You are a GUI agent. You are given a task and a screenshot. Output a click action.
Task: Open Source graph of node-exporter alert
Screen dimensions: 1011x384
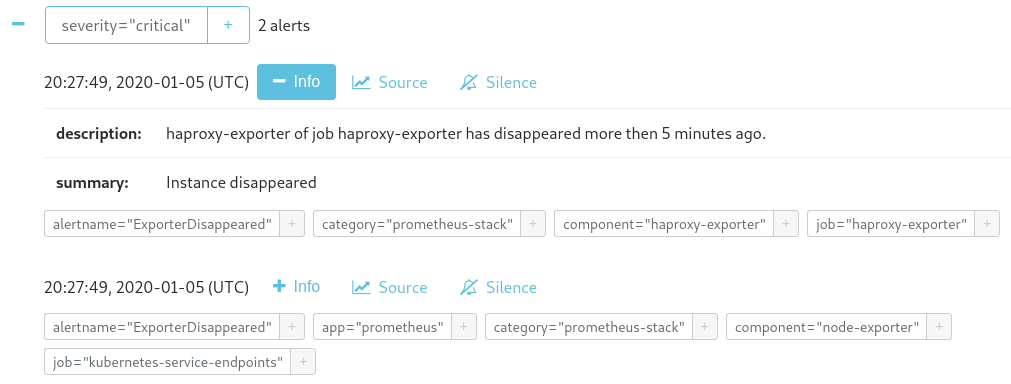389,287
